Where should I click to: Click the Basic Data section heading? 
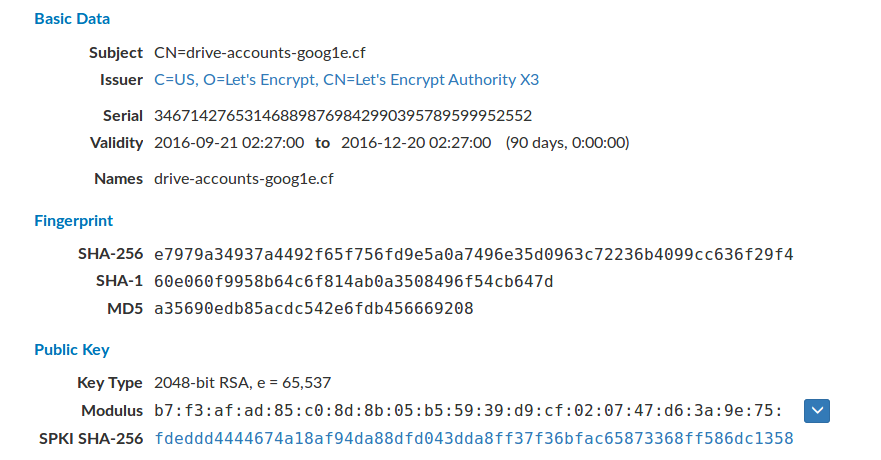click(72, 19)
